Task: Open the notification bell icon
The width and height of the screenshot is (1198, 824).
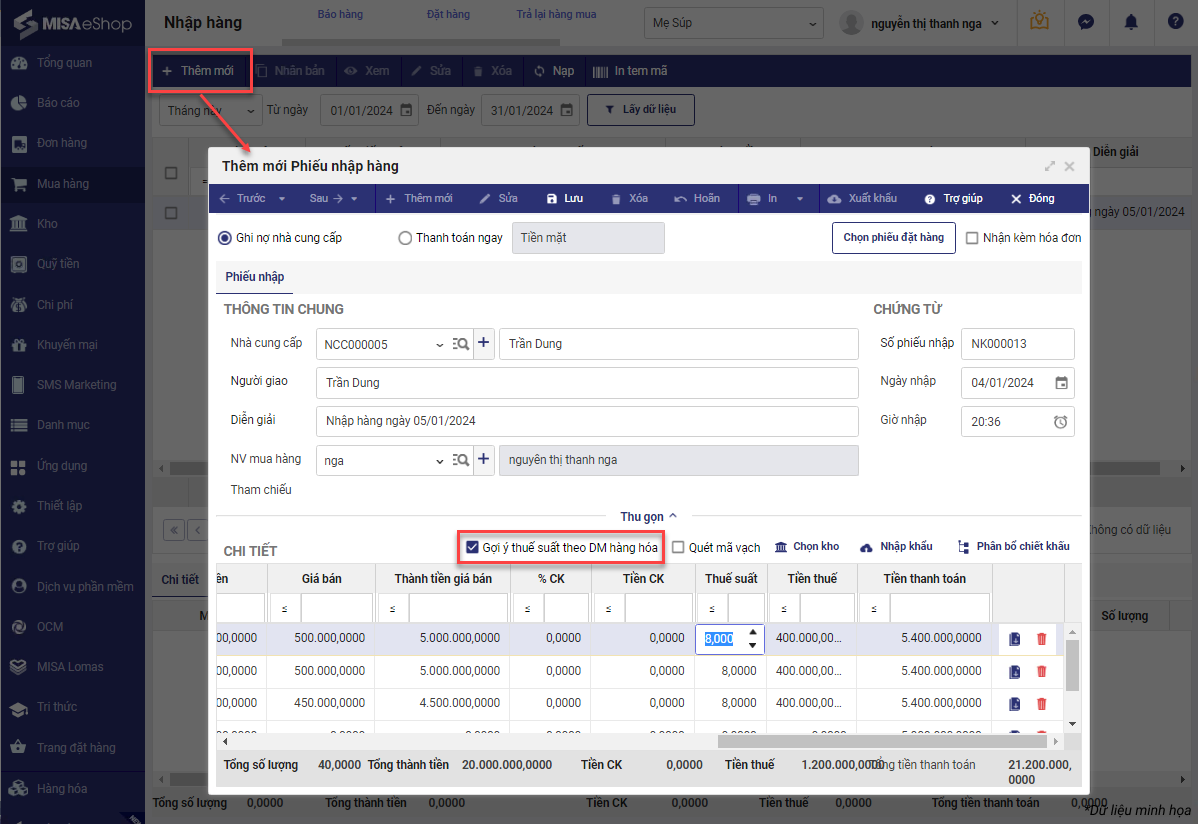Action: (1131, 22)
